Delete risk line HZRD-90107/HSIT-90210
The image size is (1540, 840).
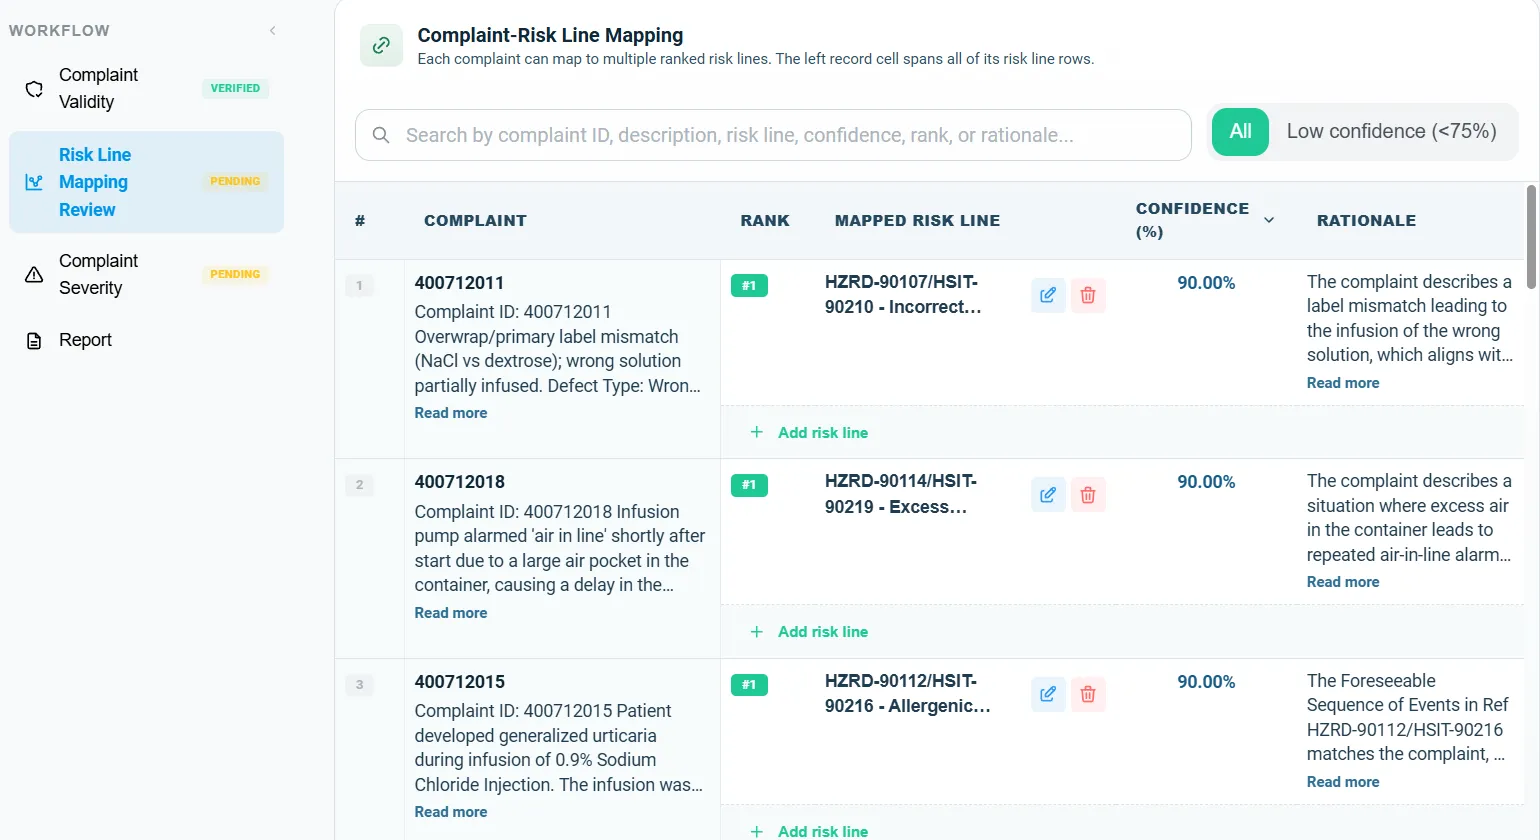click(x=1088, y=295)
